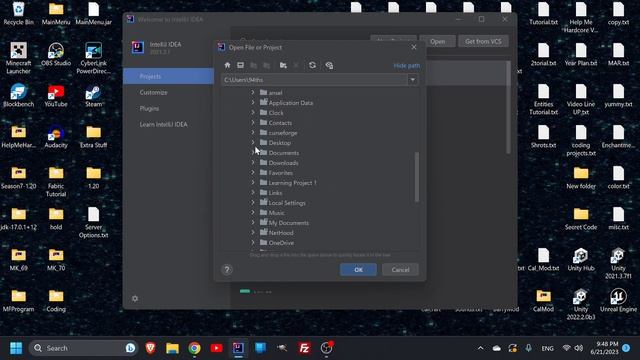
Task: Select the Projects tab in sidebar
Action: pyautogui.click(x=169, y=76)
